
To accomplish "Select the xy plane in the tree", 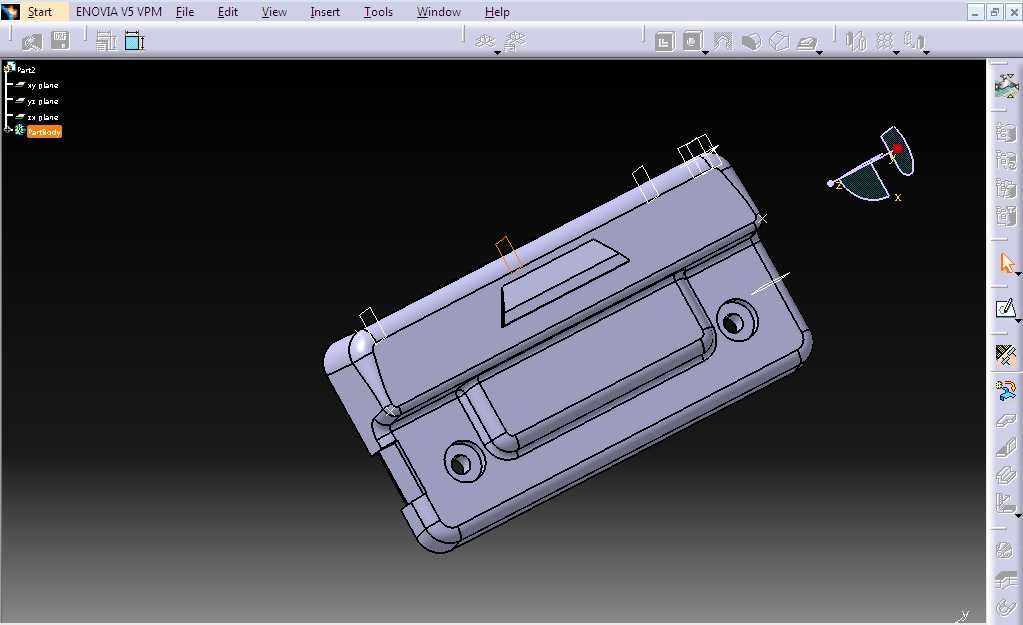I will pos(42,85).
